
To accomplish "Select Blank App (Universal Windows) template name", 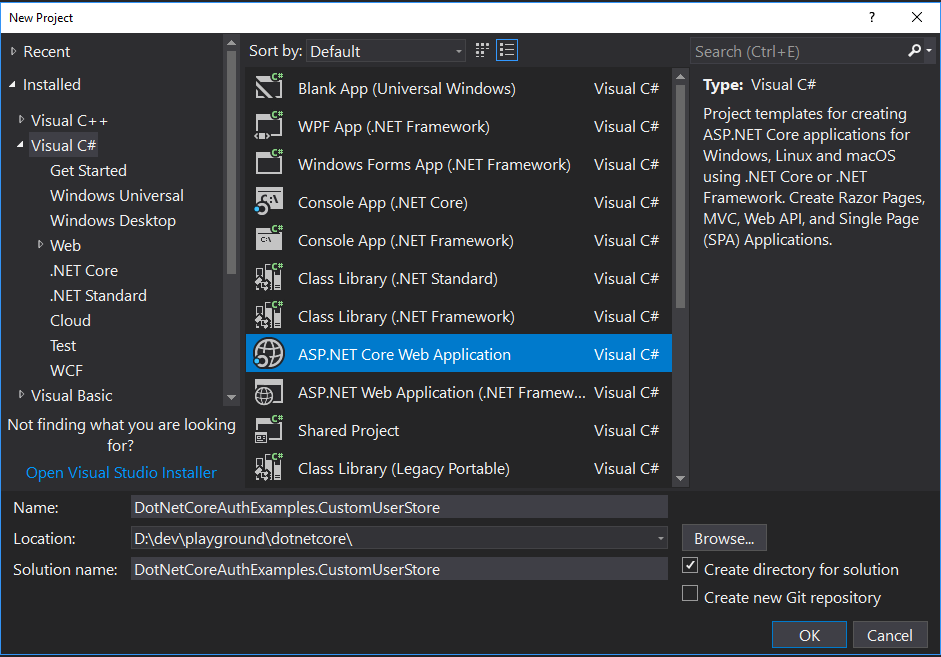I will pos(407,89).
